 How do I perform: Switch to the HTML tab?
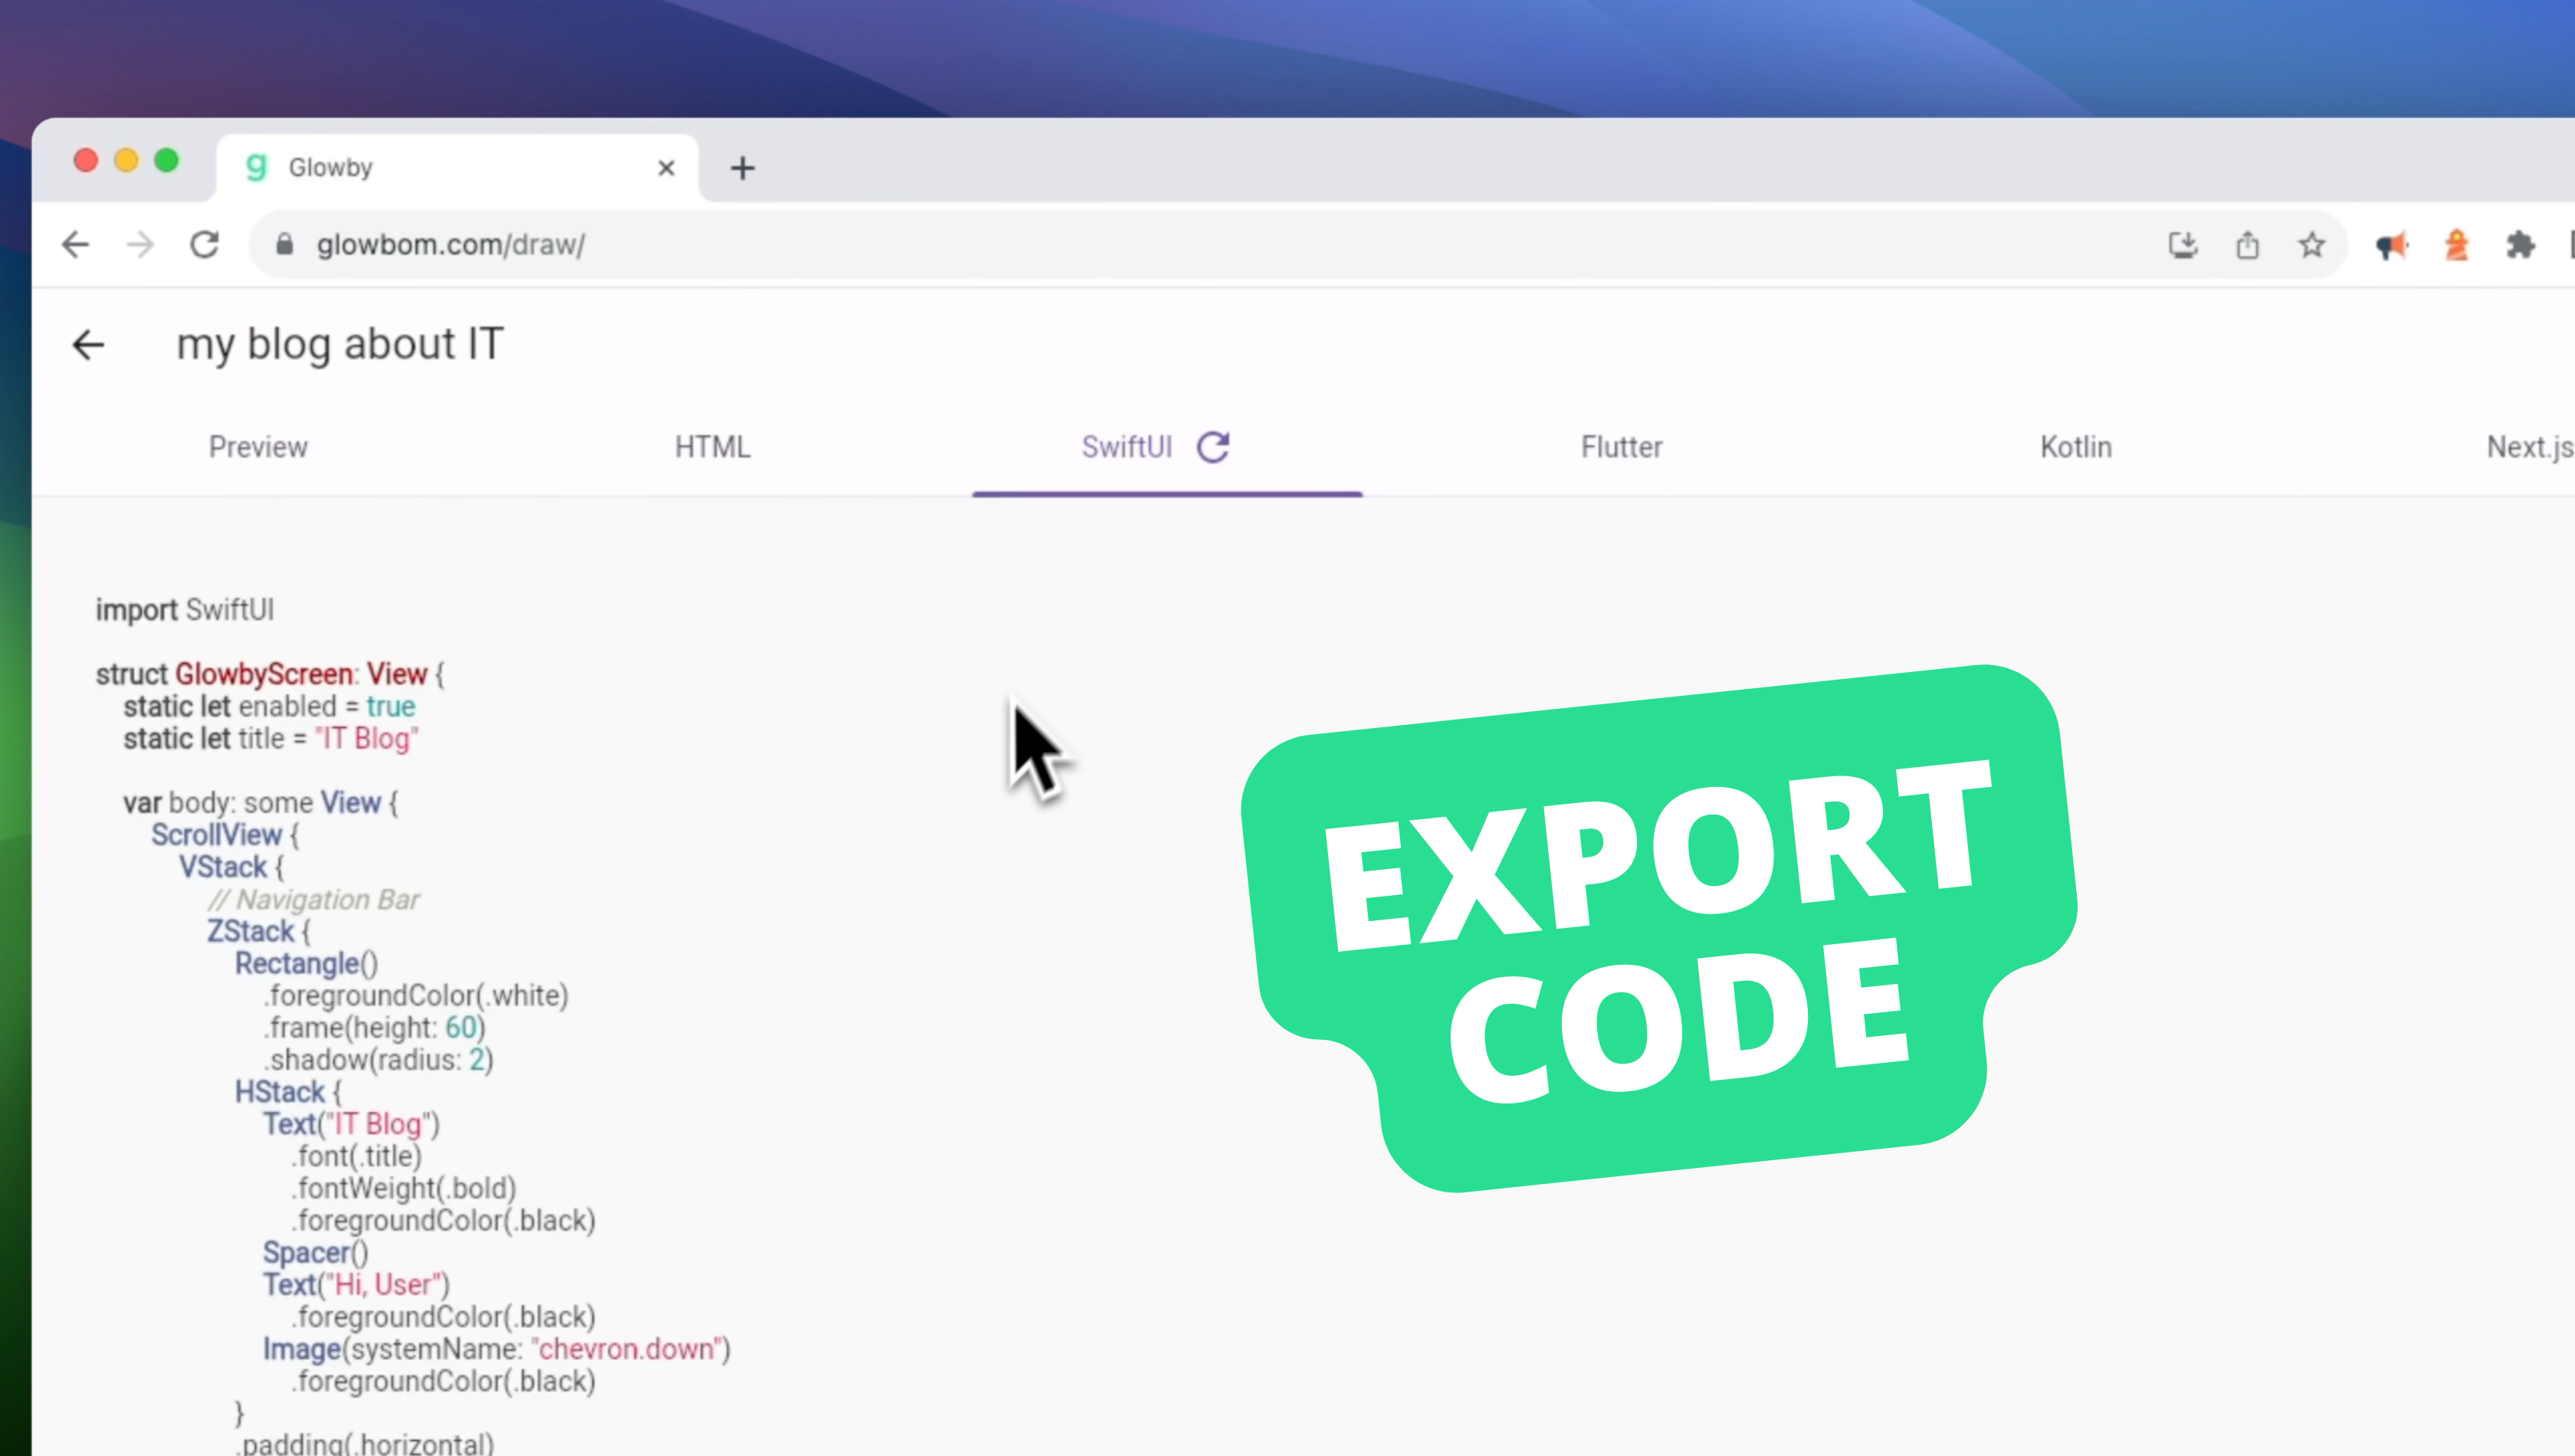(712, 447)
